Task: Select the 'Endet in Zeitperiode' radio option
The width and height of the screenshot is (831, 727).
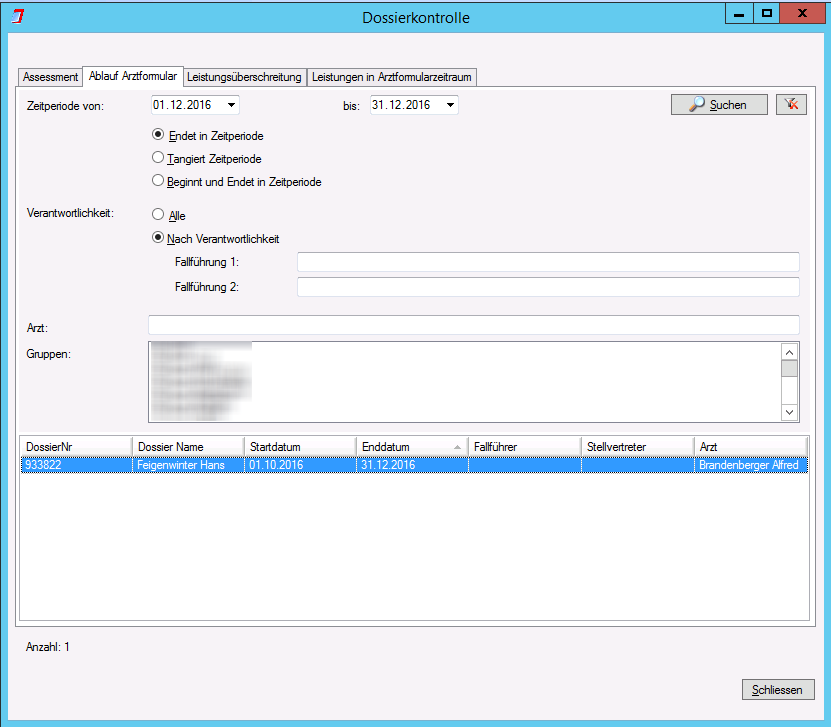Action: [158, 135]
